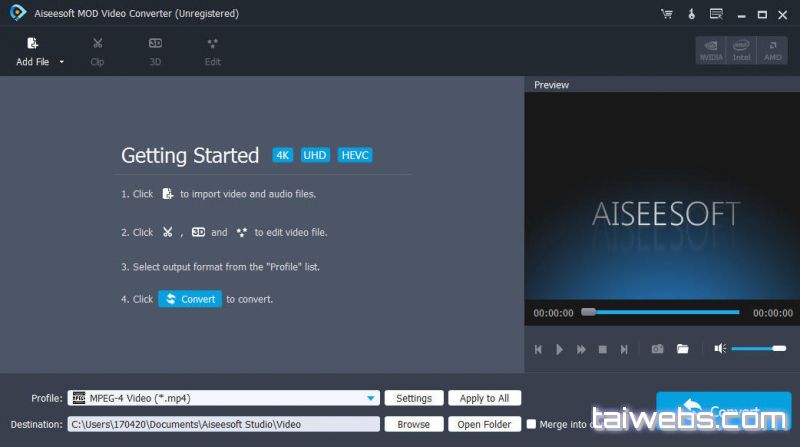Toggle Intel hardware acceleration

coord(741,50)
